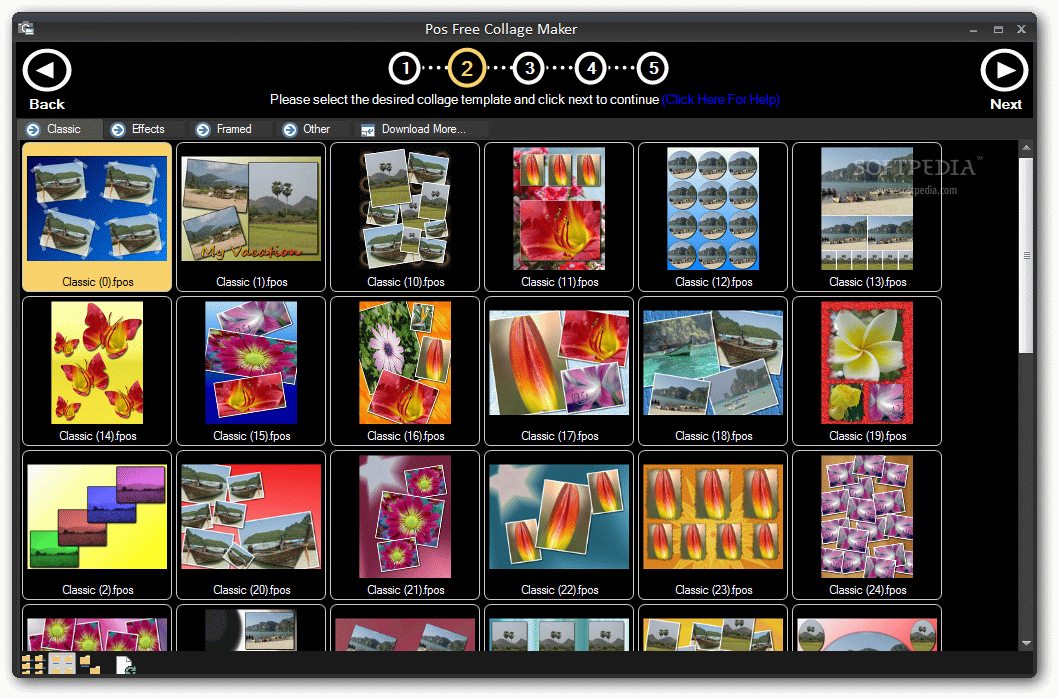Image resolution: width=1057 pixels, height=698 pixels.
Task: Select the Classic (15).fpos template
Action: pos(251,371)
